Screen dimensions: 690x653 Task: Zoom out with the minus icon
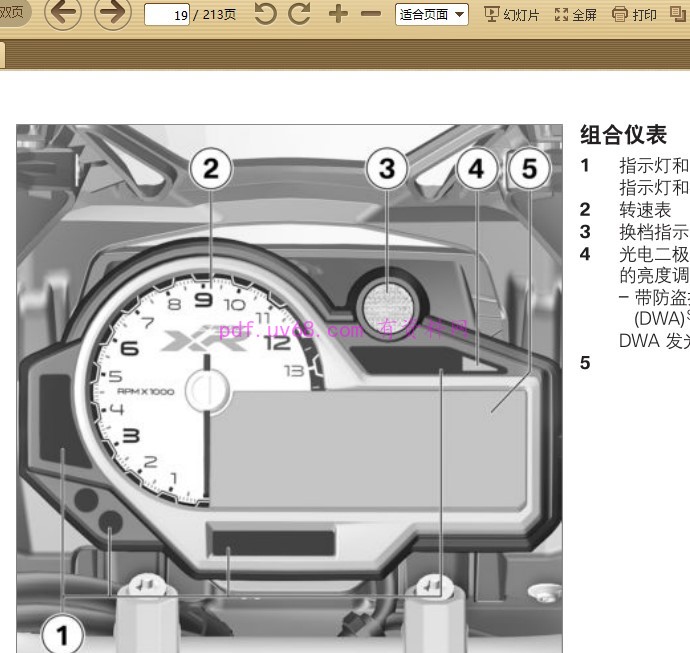[370, 14]
